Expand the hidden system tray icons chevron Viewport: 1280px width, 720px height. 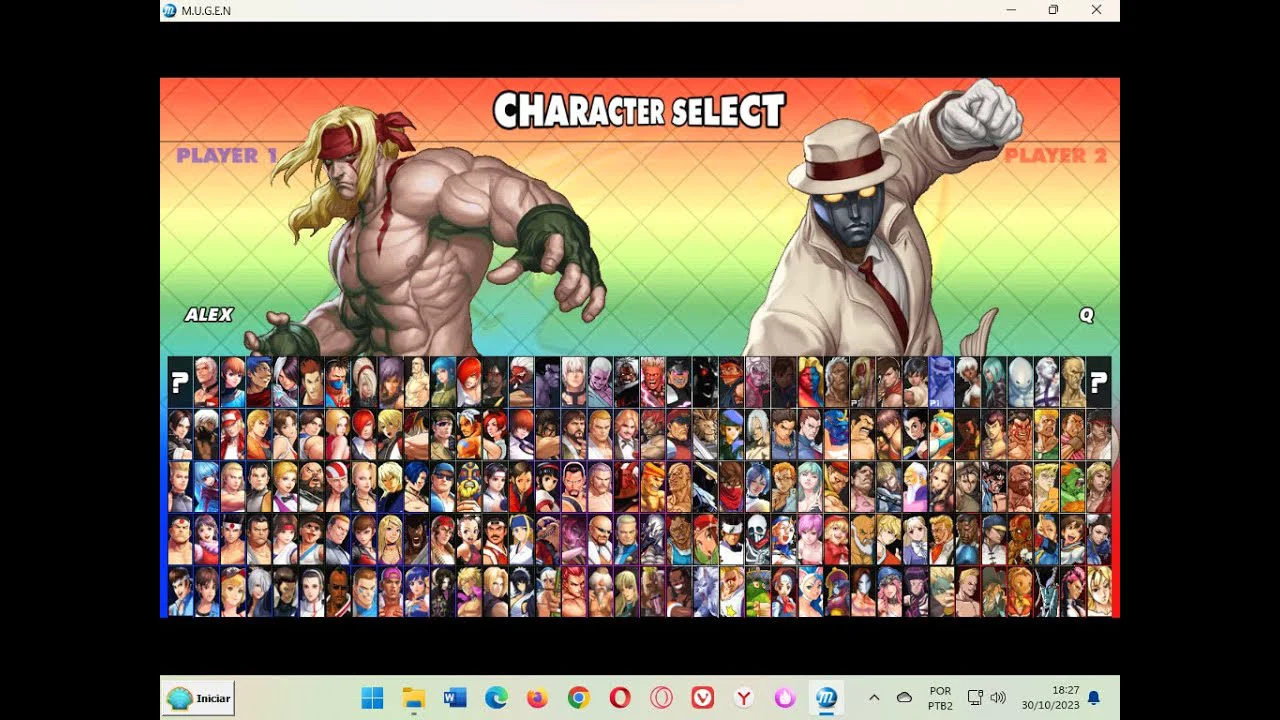tap(873, 697)
